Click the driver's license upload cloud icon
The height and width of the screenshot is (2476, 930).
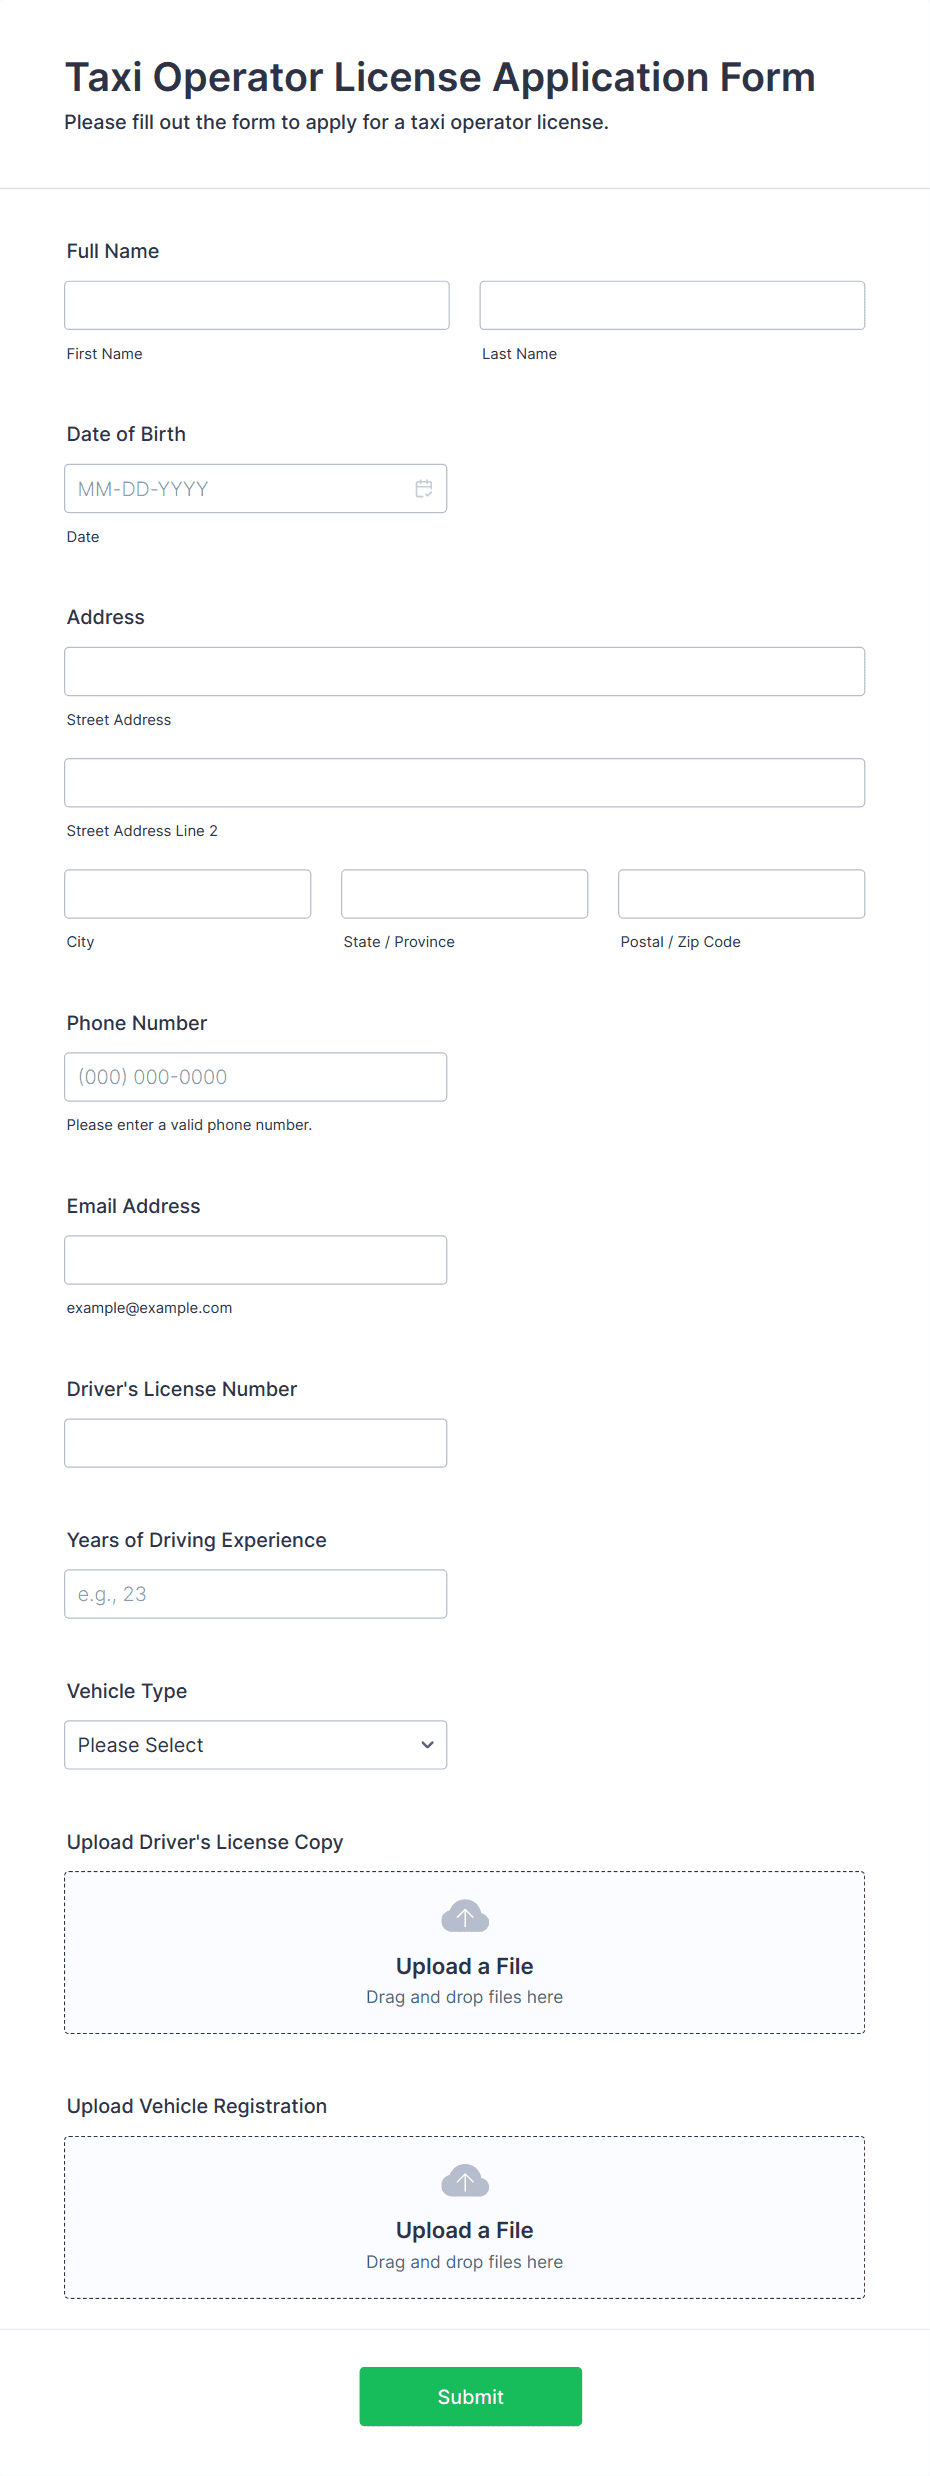point(465,1916)
